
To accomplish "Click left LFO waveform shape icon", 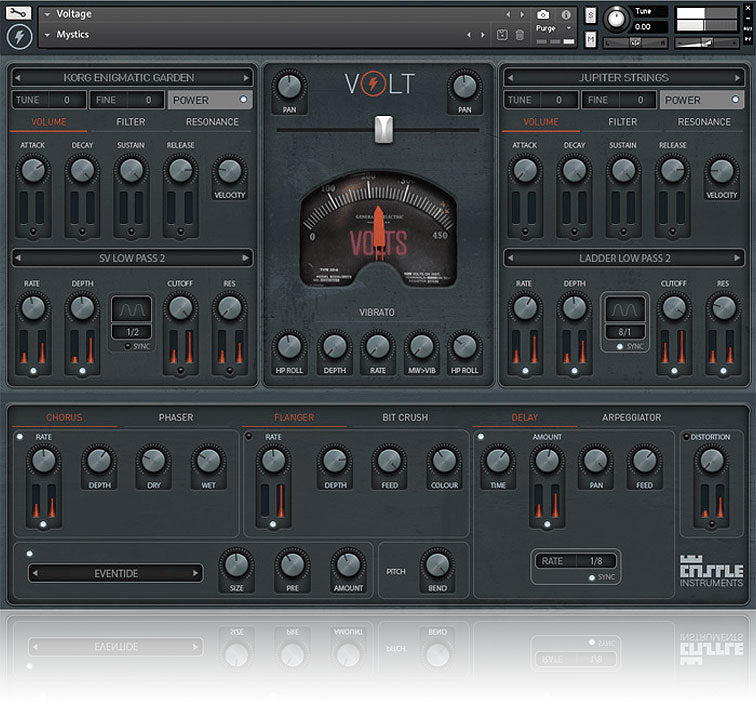I will (x=132, y=310).
